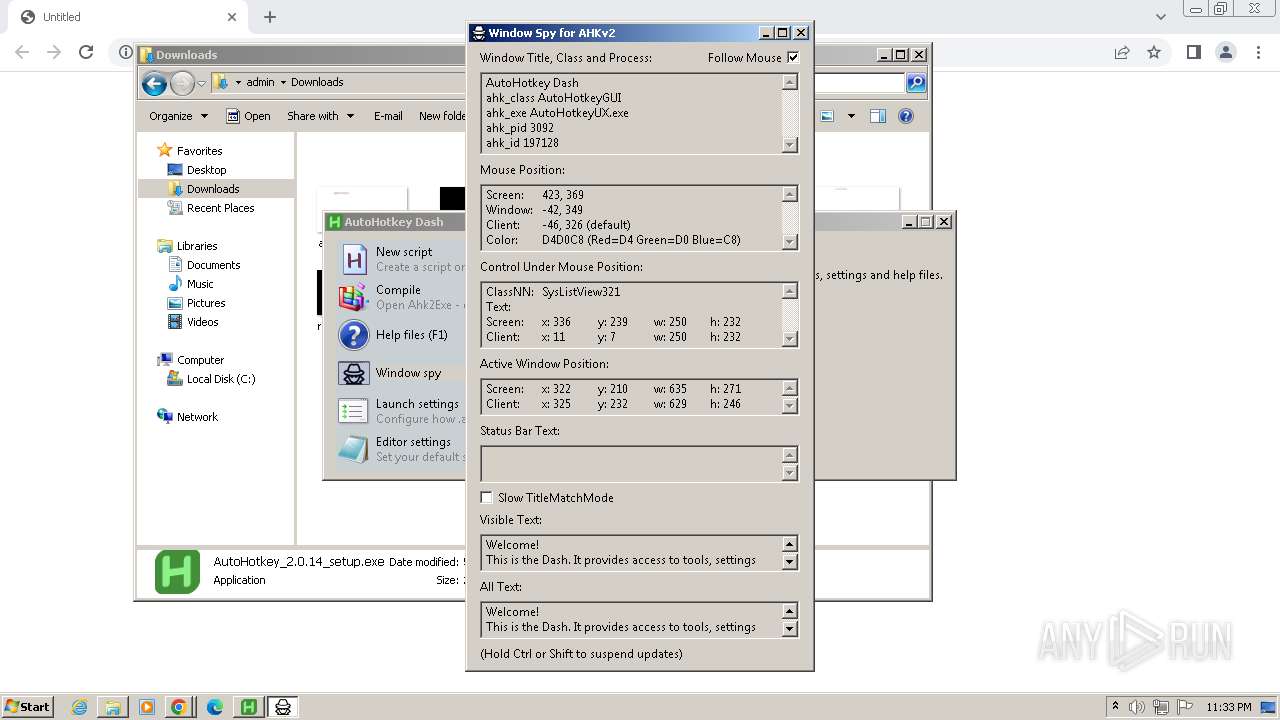Click the explorer search magnifier button
Image resolution: width=1280 pixels, height=720 pixels.
[916, 83]
